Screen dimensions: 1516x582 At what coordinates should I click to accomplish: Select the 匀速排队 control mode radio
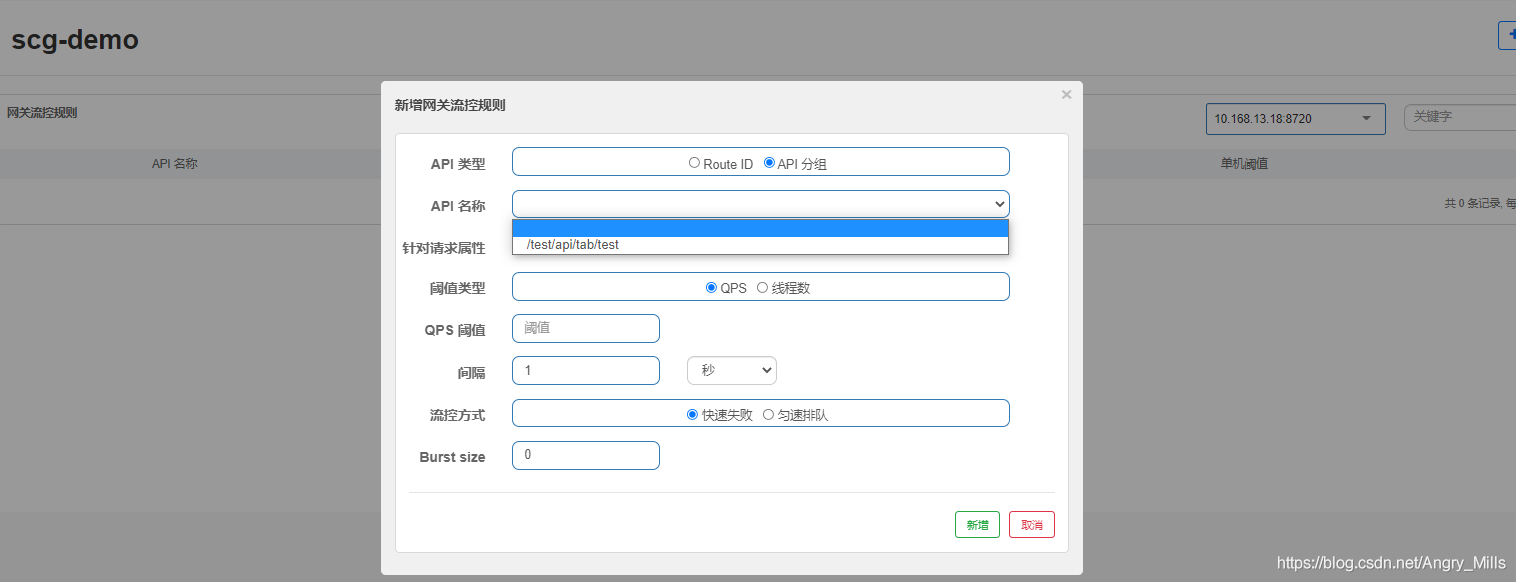(x=768, y=414)
